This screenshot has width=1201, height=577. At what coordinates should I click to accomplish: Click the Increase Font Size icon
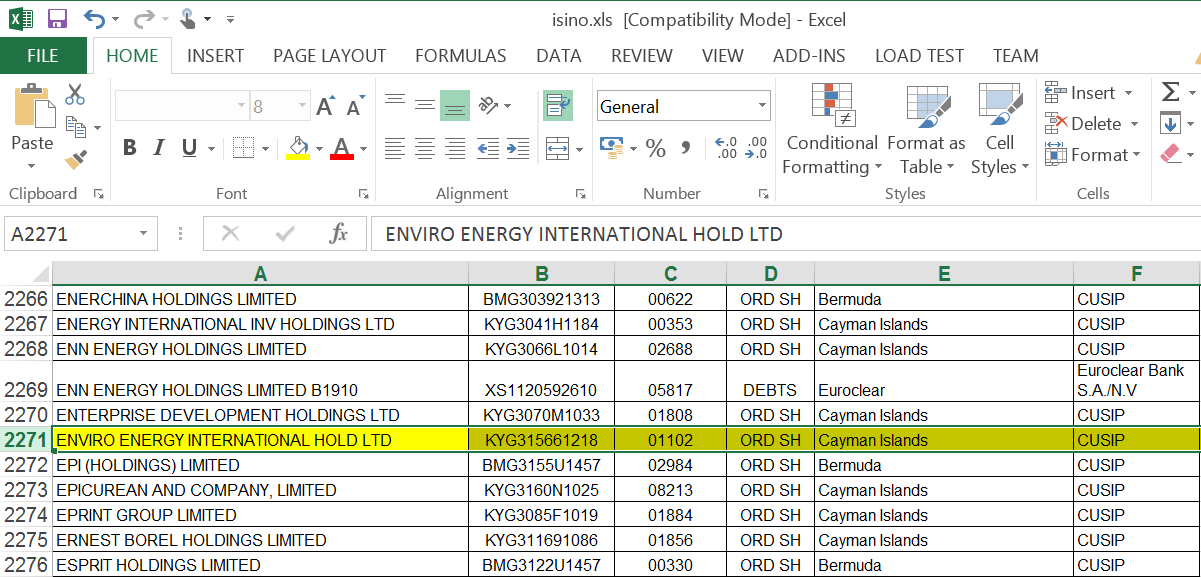(x=324, y=106)
